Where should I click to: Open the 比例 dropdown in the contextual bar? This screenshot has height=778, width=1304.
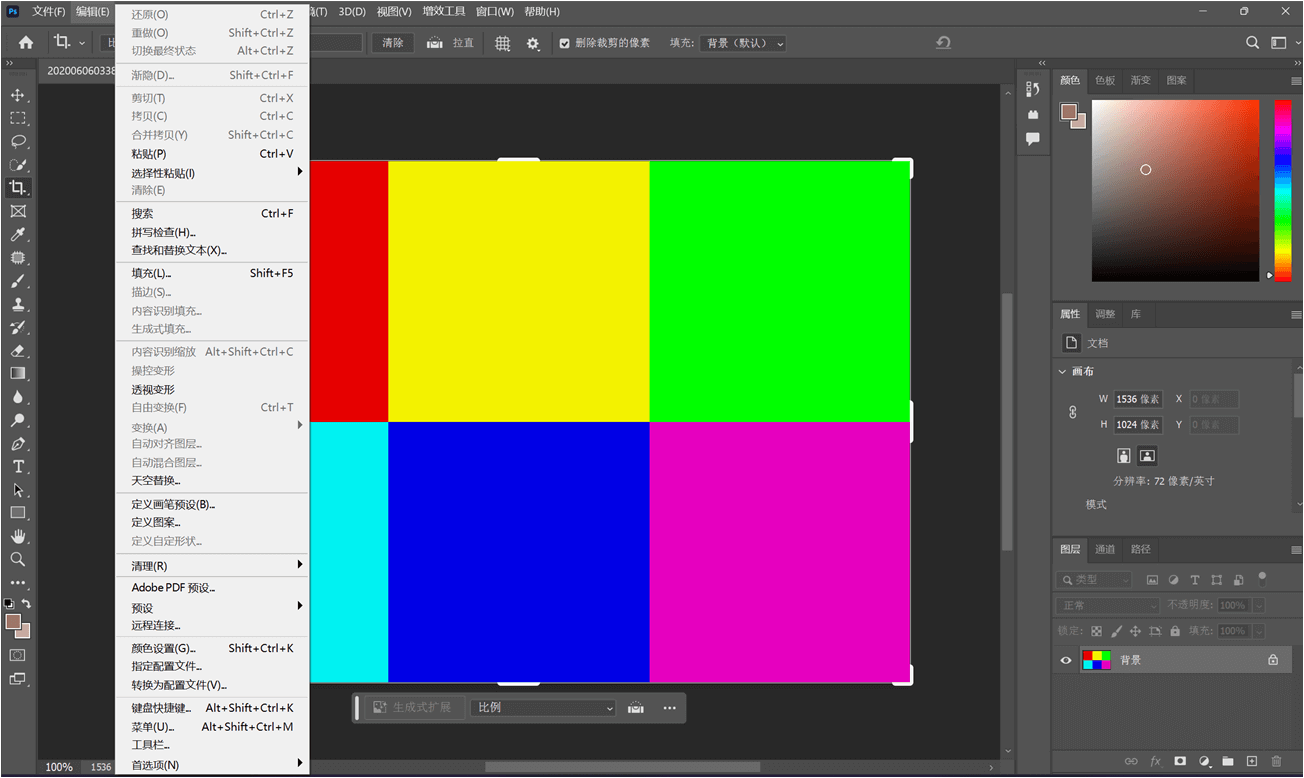point(544,707)
